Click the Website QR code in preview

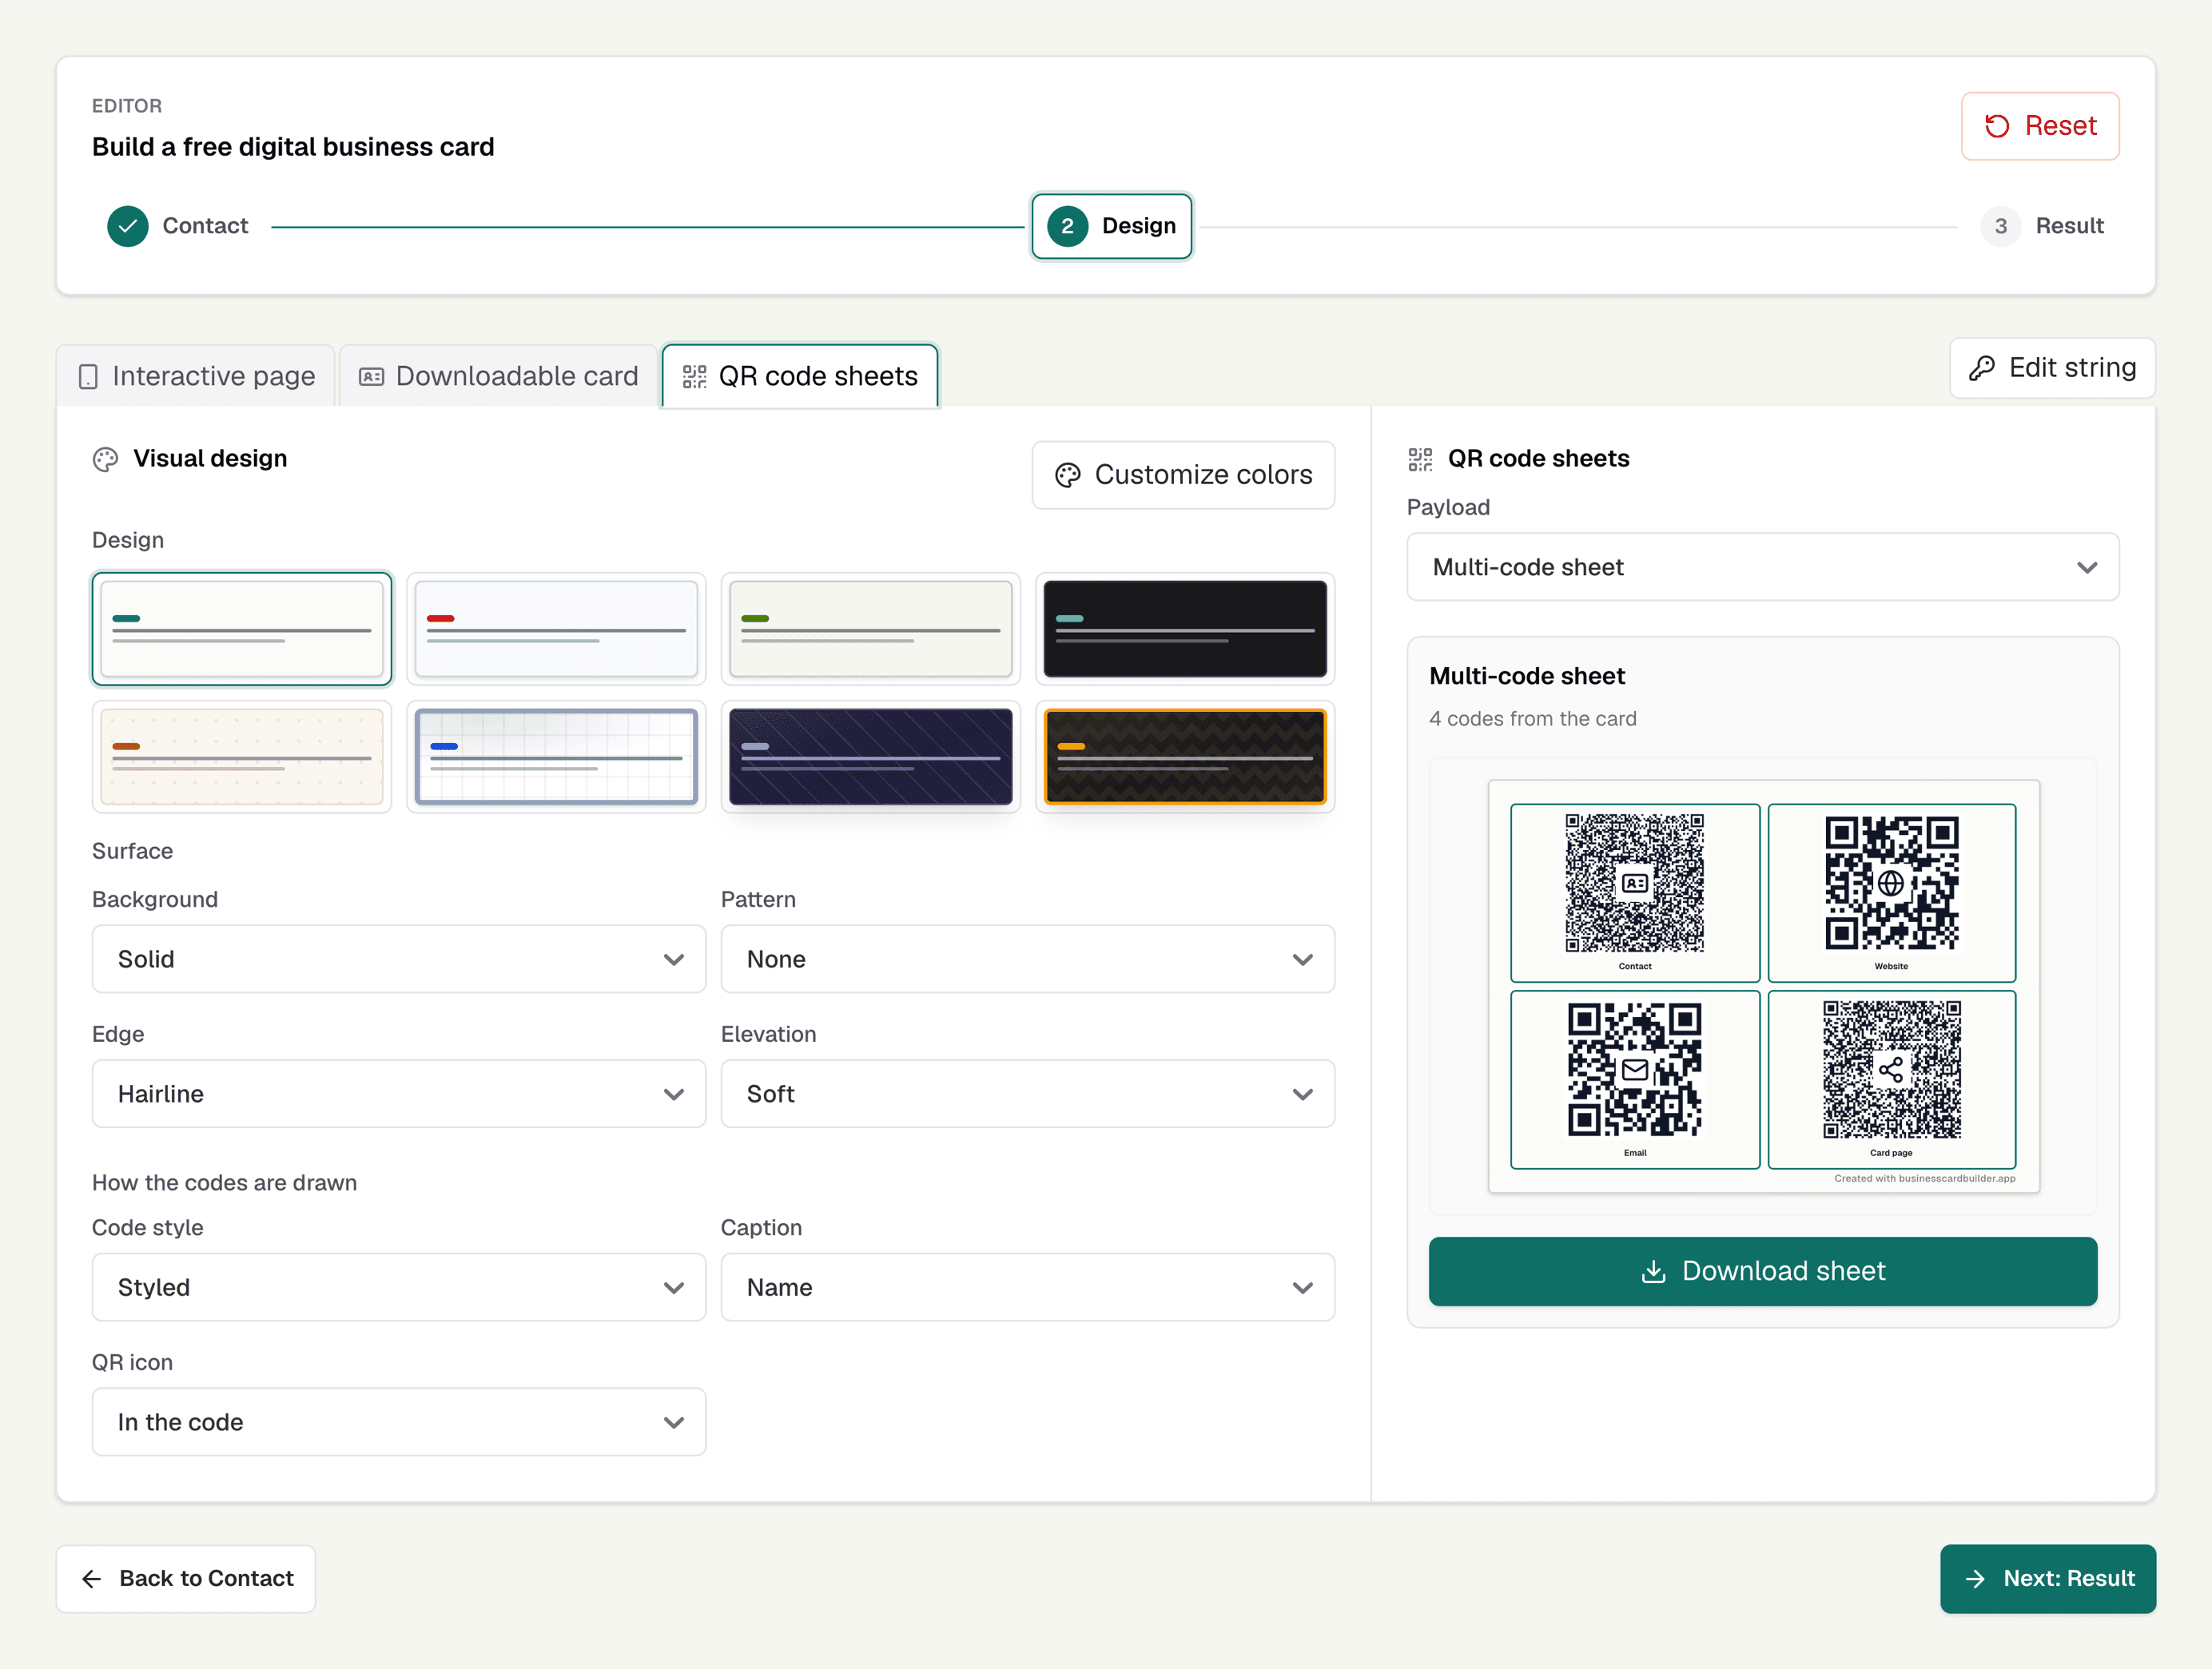[1891, 883]
